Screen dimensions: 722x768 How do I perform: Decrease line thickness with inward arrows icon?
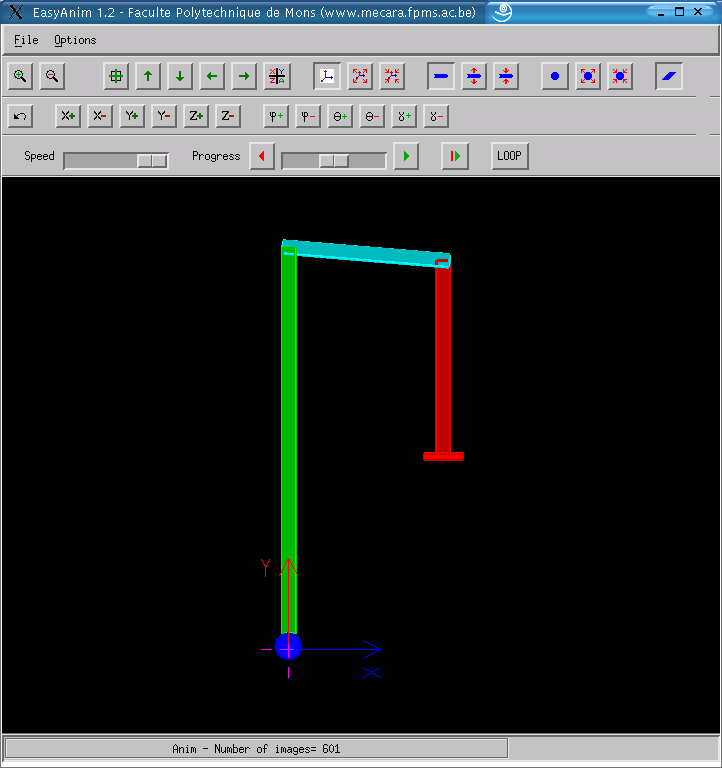click(506, 76)
